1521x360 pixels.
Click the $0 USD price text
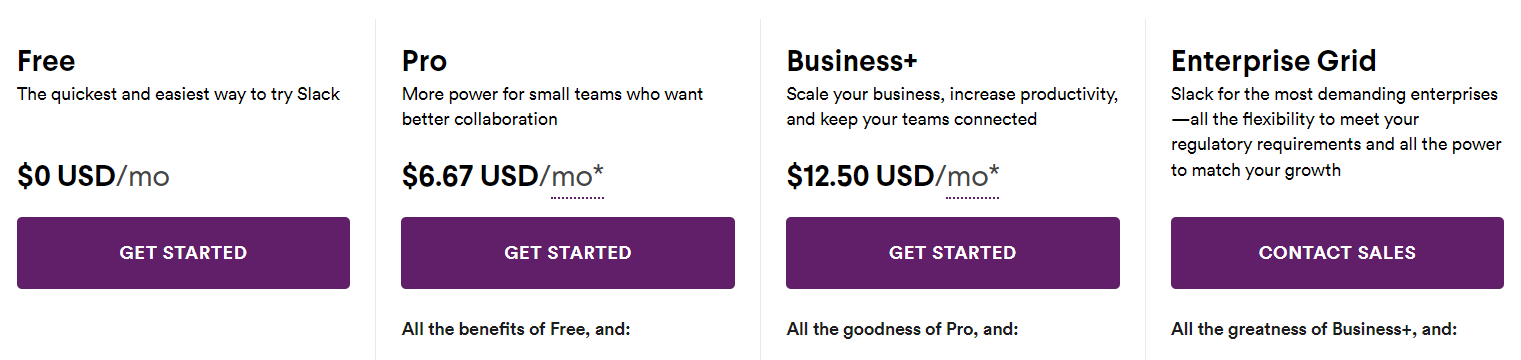click(66, 177)
